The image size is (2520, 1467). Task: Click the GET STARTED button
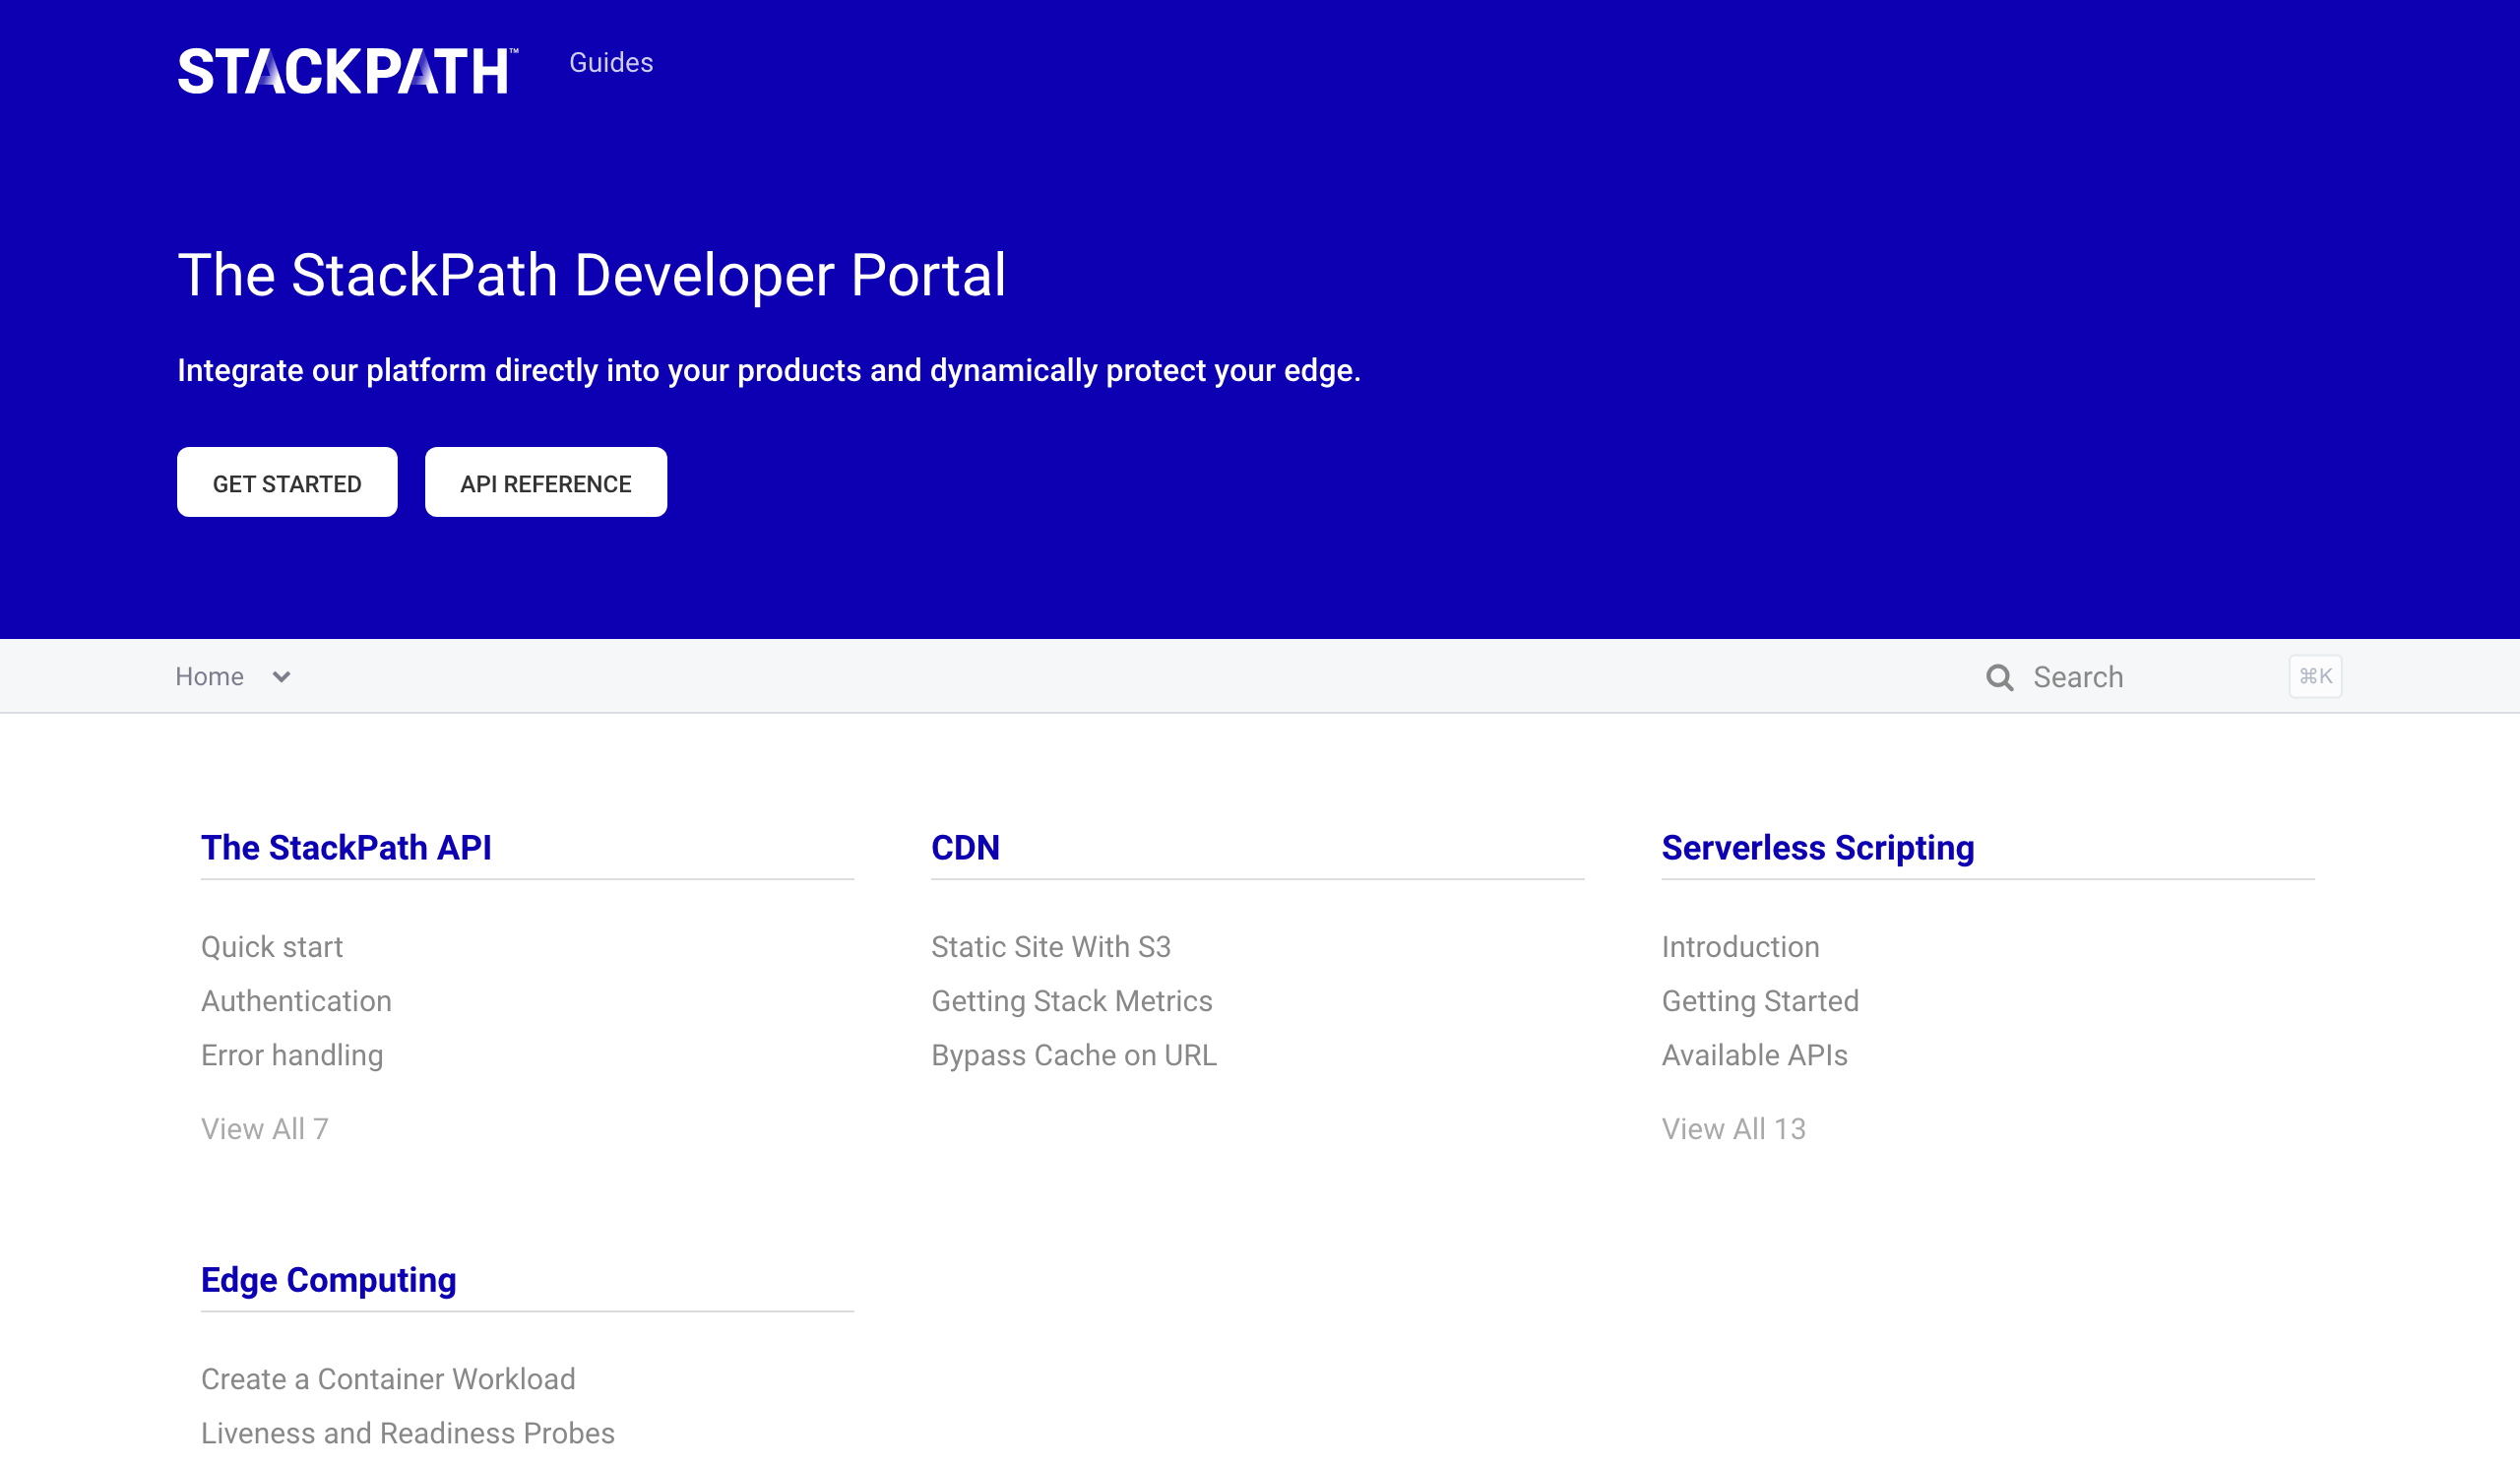(x=287, y=482)
